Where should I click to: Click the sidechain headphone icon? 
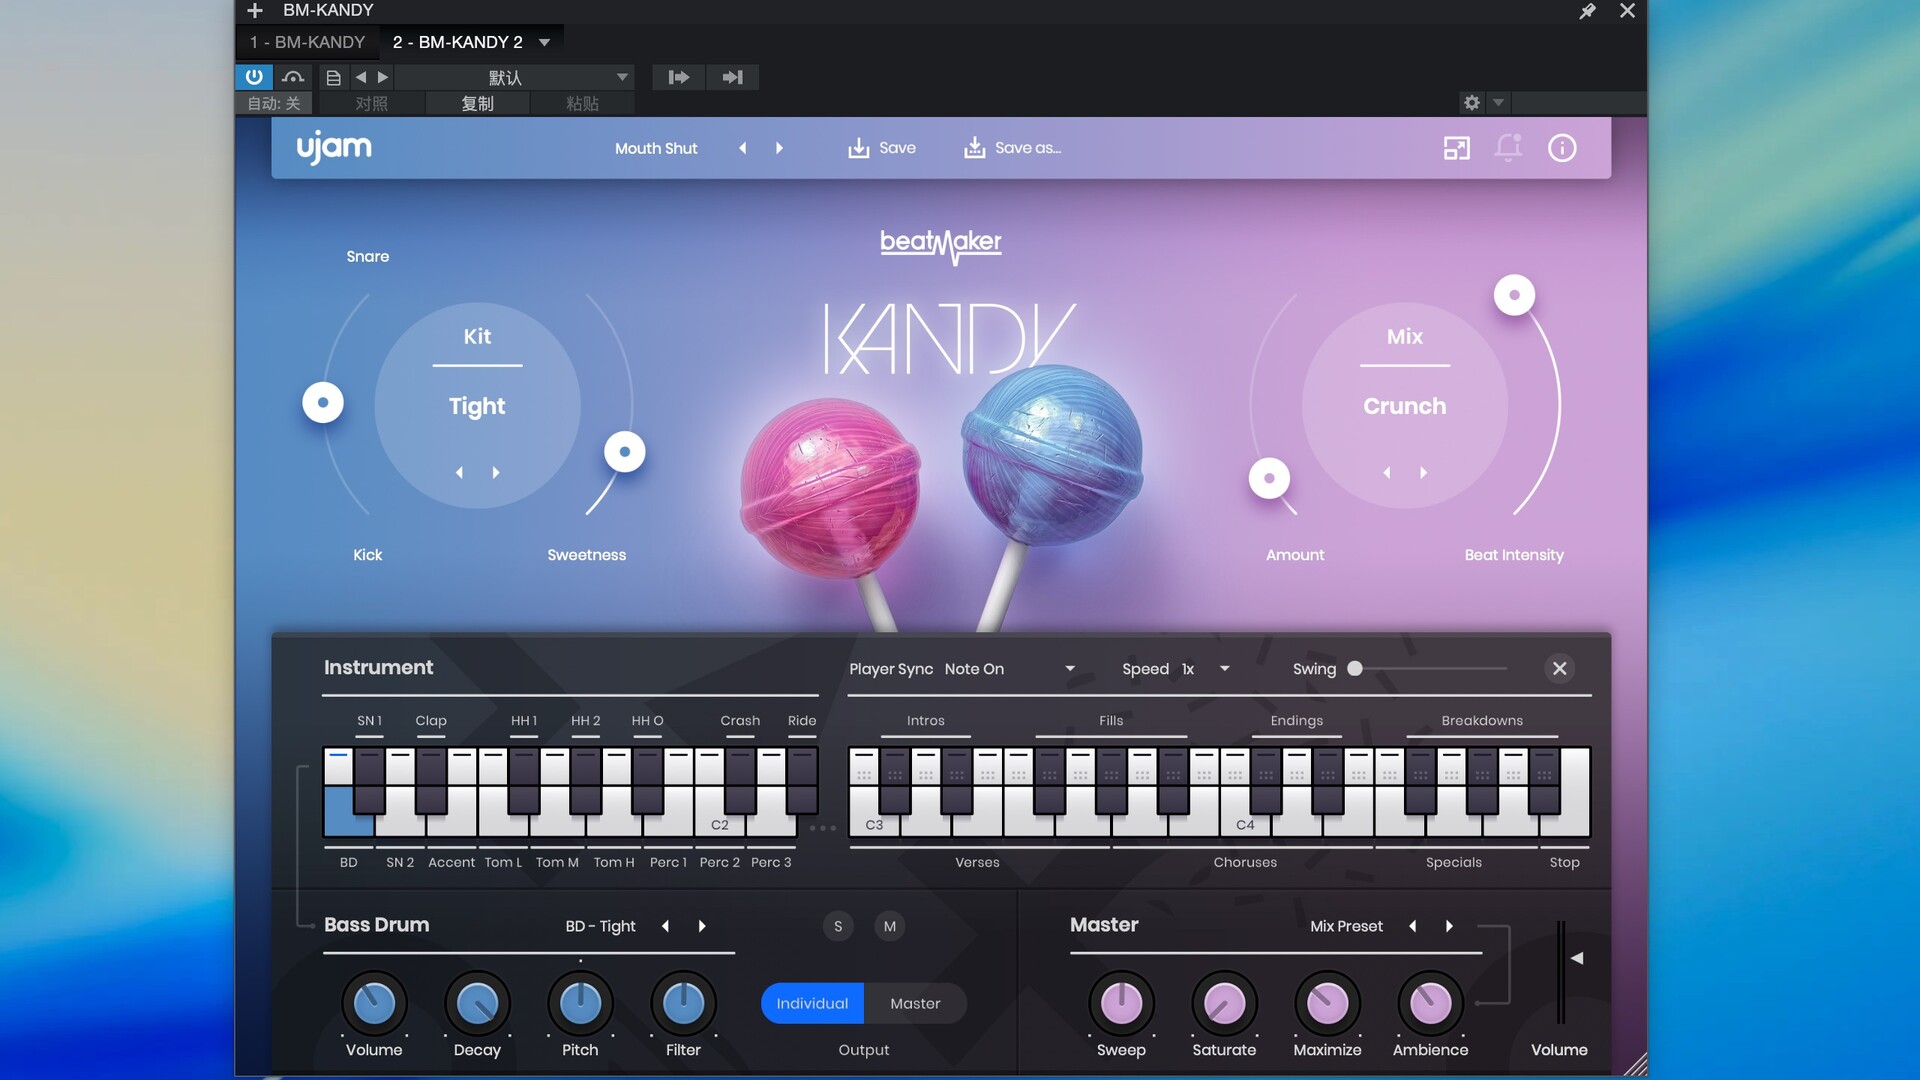click(293, 77)
